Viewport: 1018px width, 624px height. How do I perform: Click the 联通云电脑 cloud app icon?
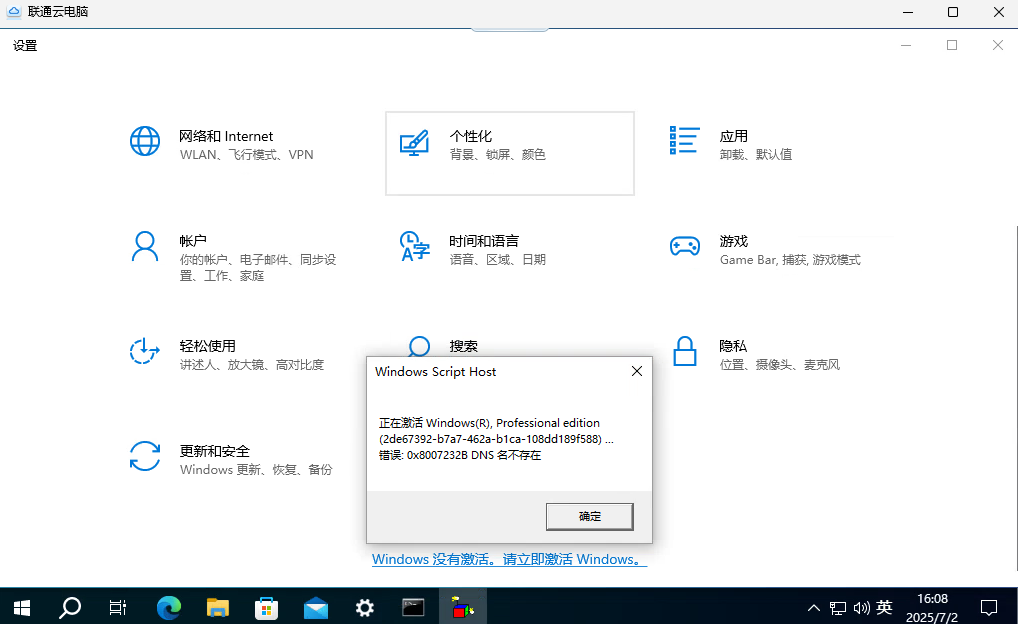click(14, 12)
